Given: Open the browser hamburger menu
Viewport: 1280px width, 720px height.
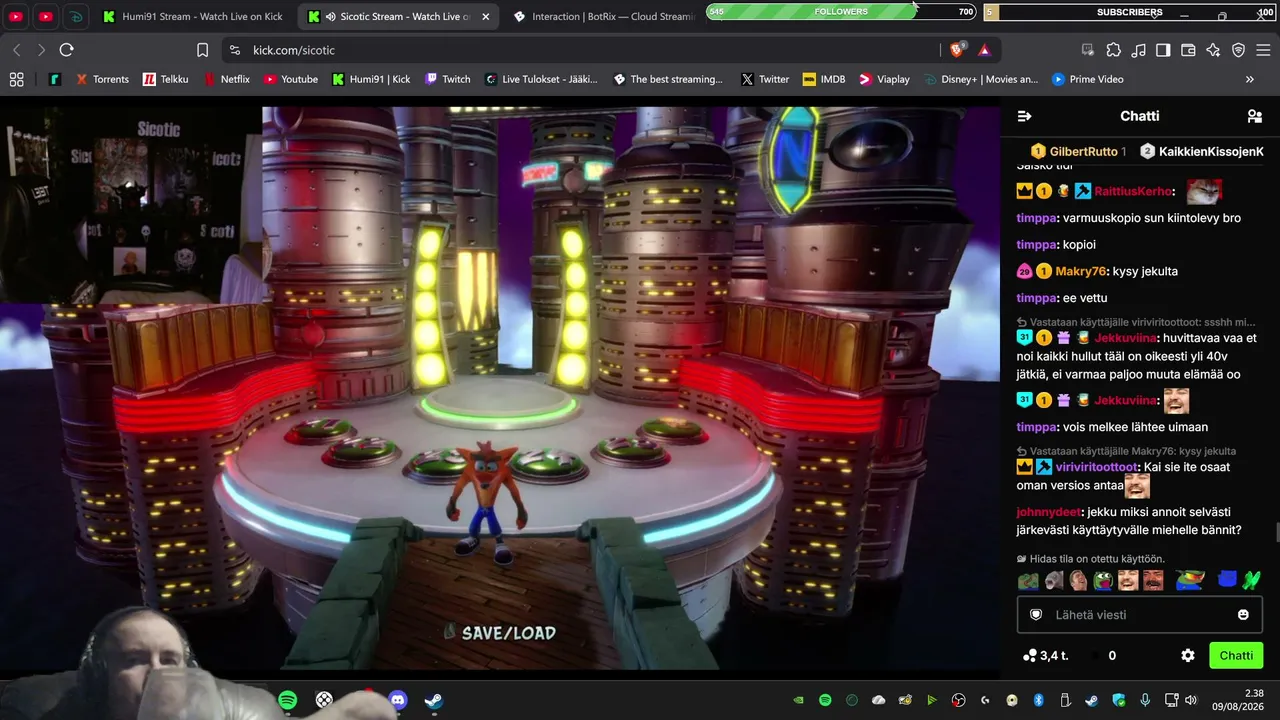Looking at the screenshot, I should click(1263, 50).
